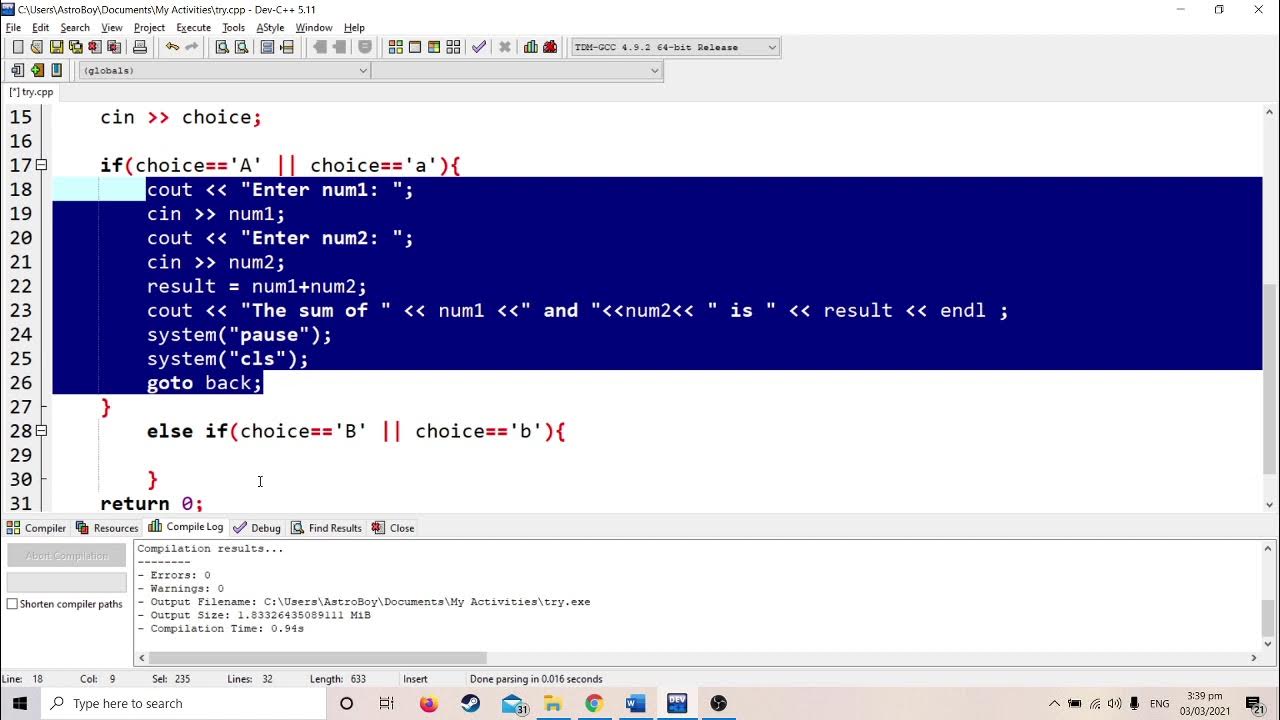Viewport: 1280px width, 720px height.
Task: Open the TDM-GCC compiler set dropdown
Action: coord(675,47)
